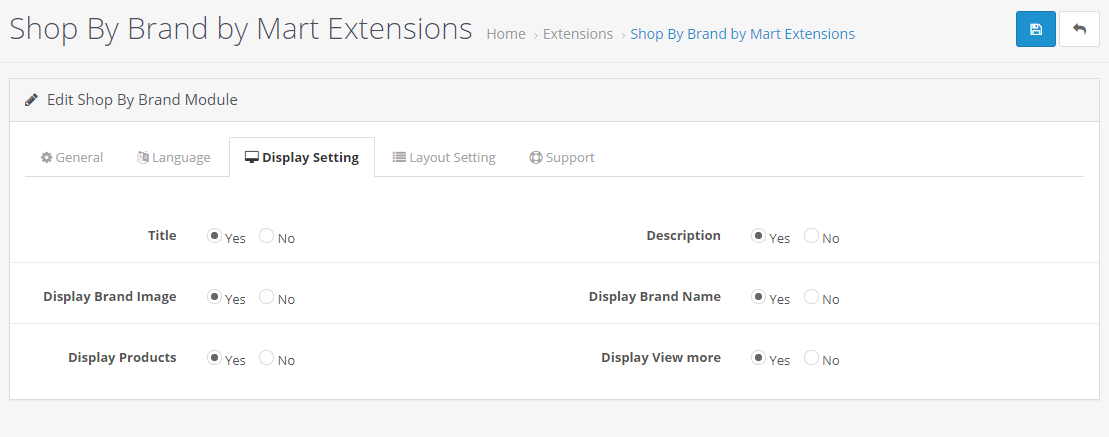The image size is (1109, 437).
Task: Click the 'Edit Shop By Brand Module' heading
Action: click(142, 100)
